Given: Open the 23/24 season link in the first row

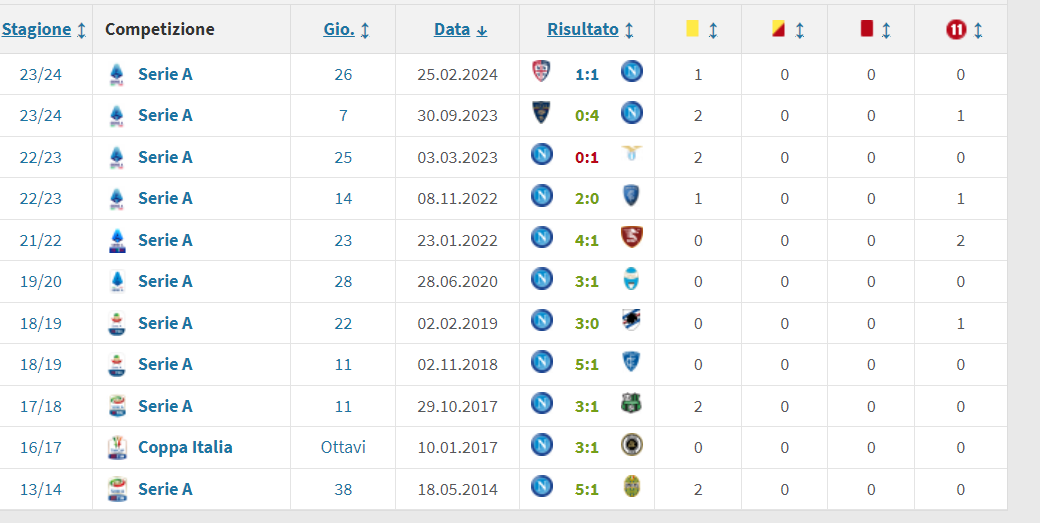Looking at the screenshot, I should pyautogui.click(x=40, y=74).
